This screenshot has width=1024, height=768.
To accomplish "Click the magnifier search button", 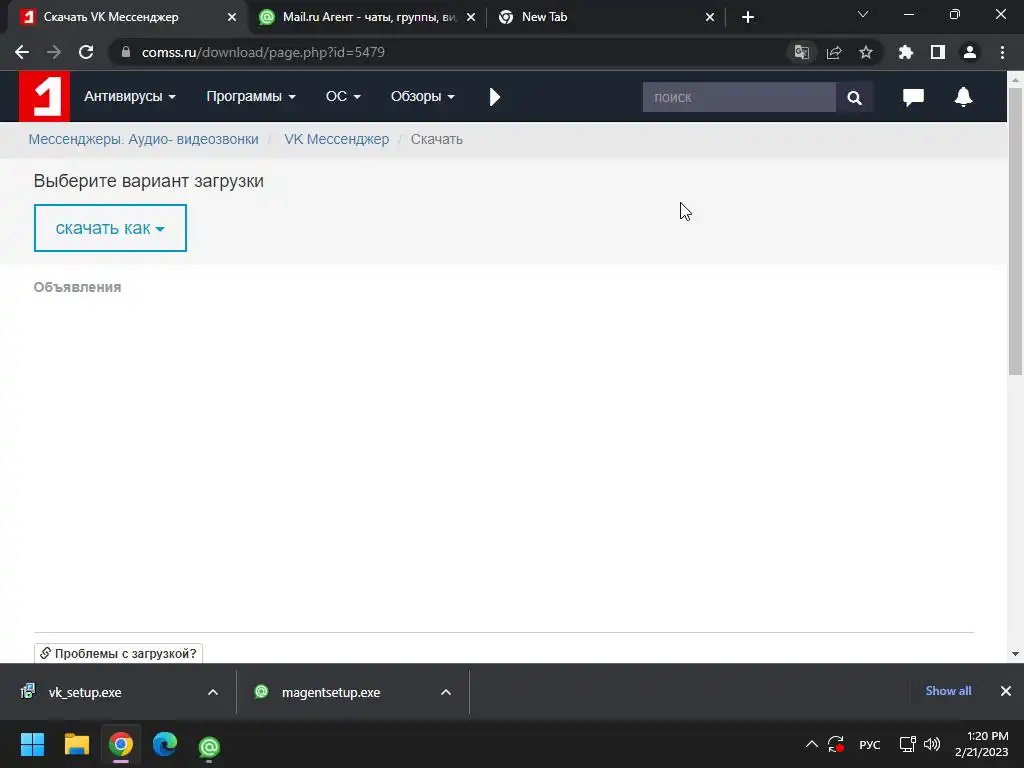I will [x=854, y=97].
